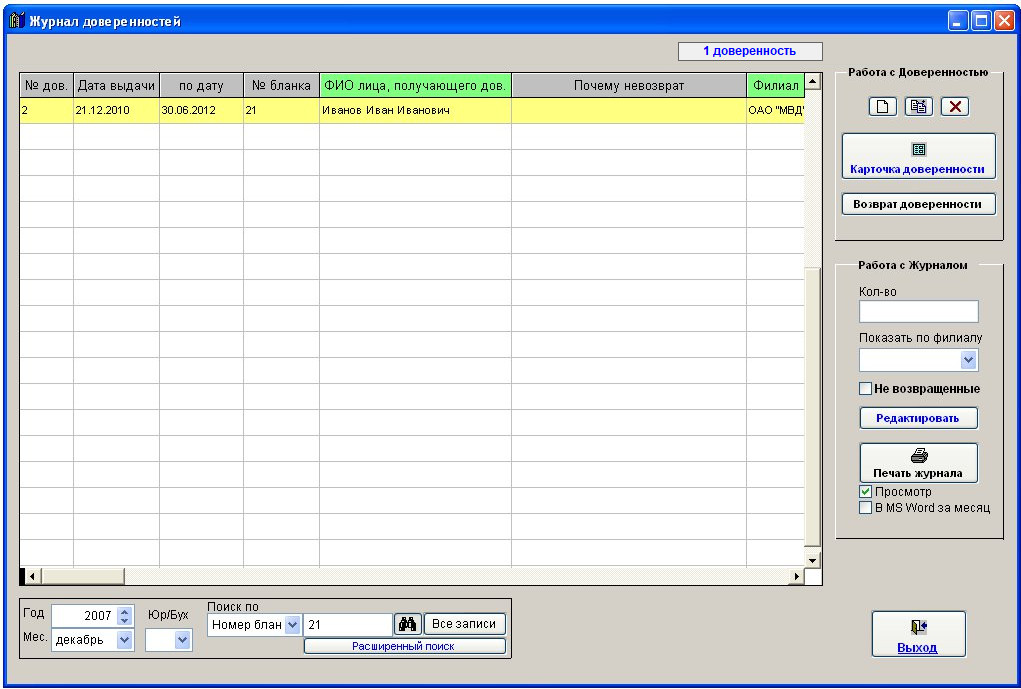1021x689 pixels.
Task: Click the horizontal scrollbar right arrow
Action: (796, 576)
